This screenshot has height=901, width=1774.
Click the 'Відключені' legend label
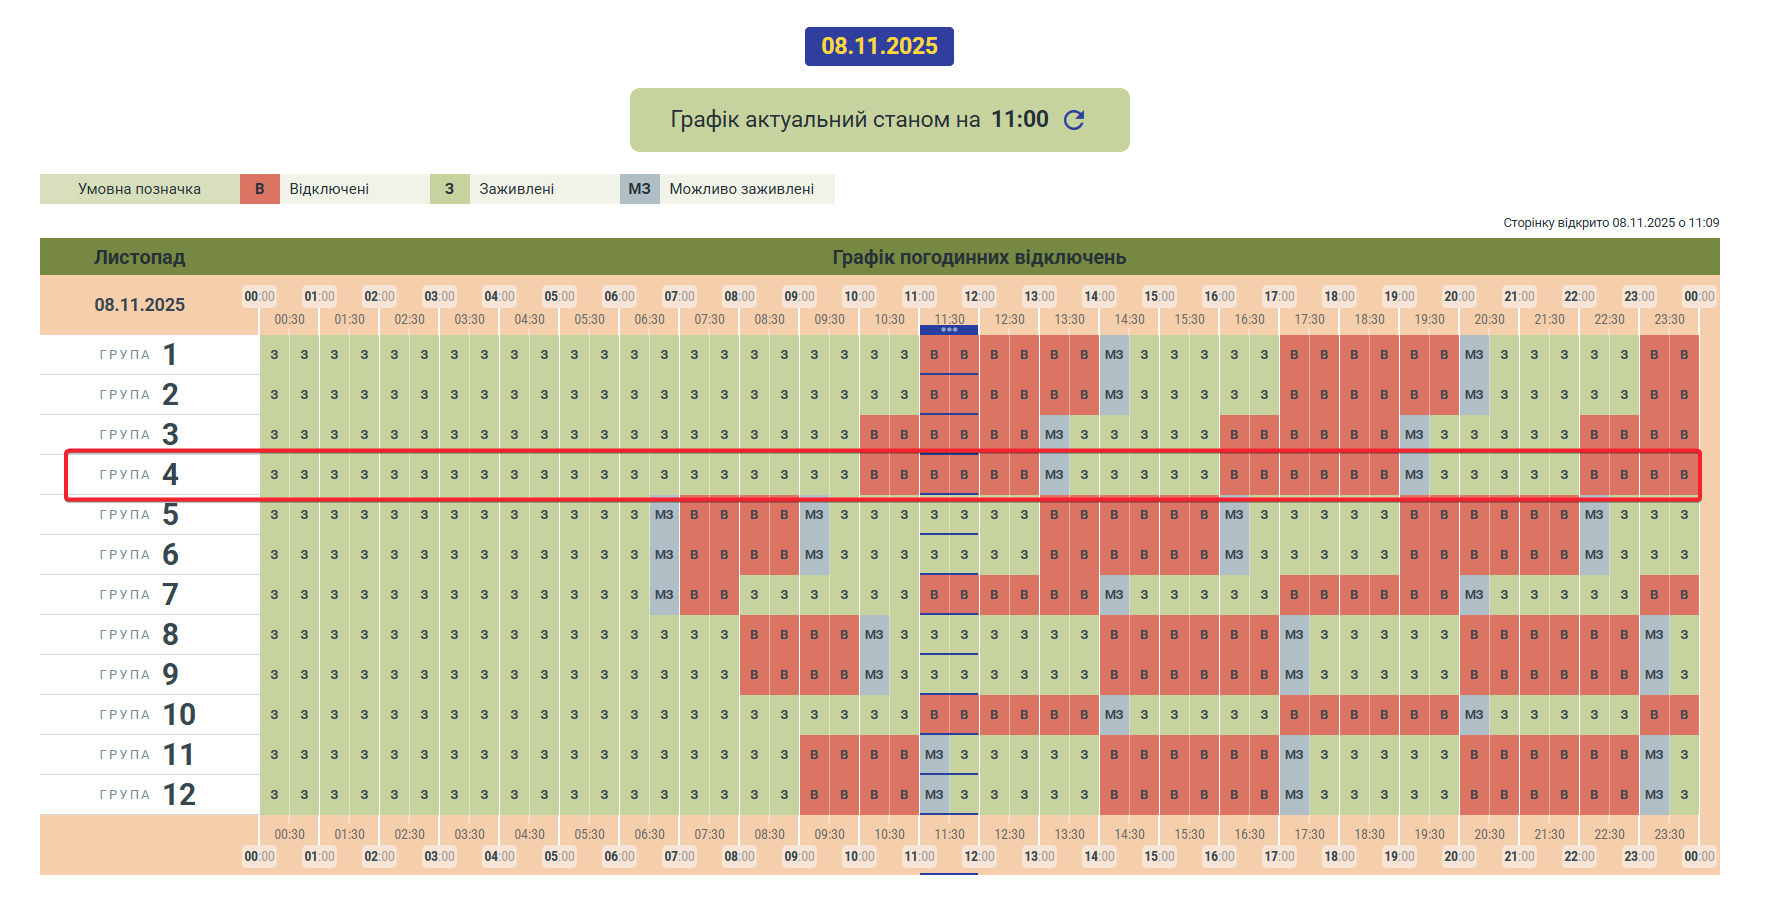[x=329, y=189]
